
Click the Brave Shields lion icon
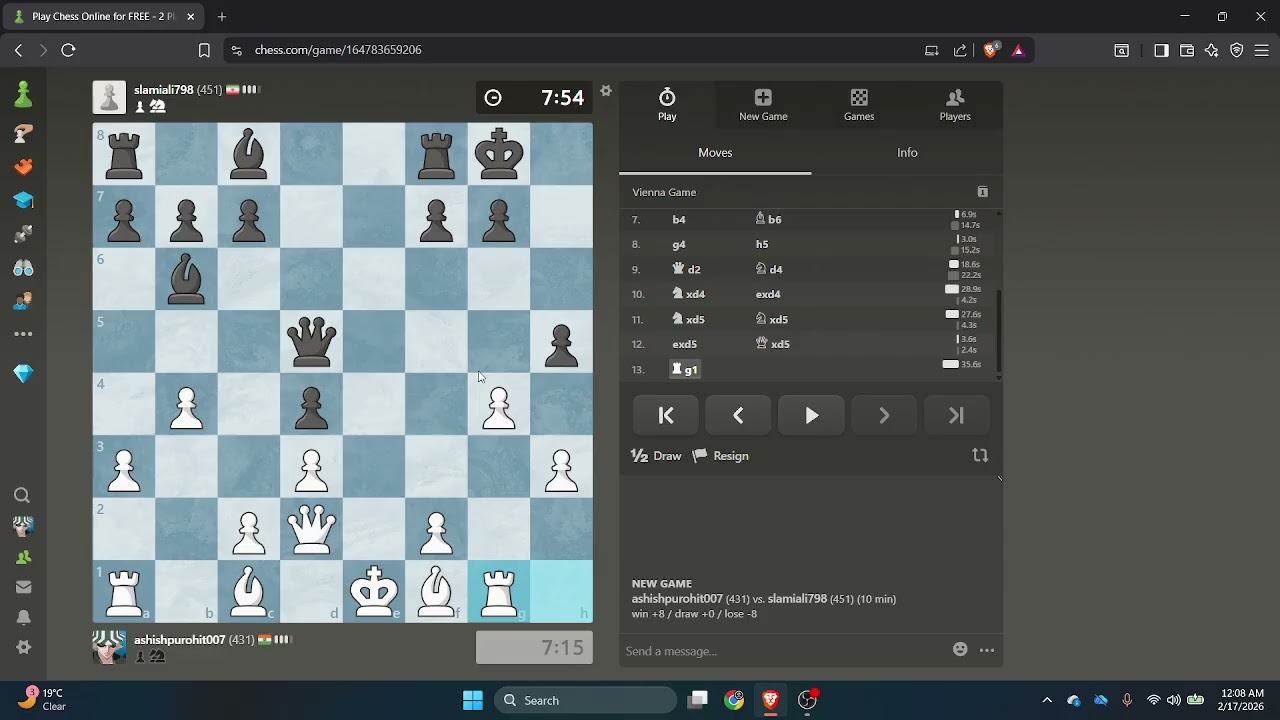click(x=990, y=50)
